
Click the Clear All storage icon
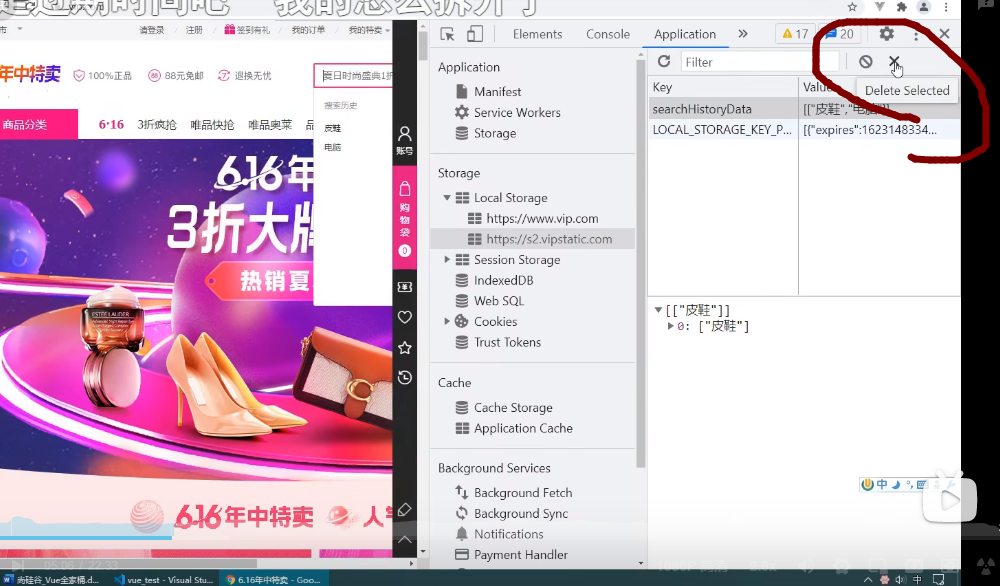pyautogui.click(x=865, y=61)
